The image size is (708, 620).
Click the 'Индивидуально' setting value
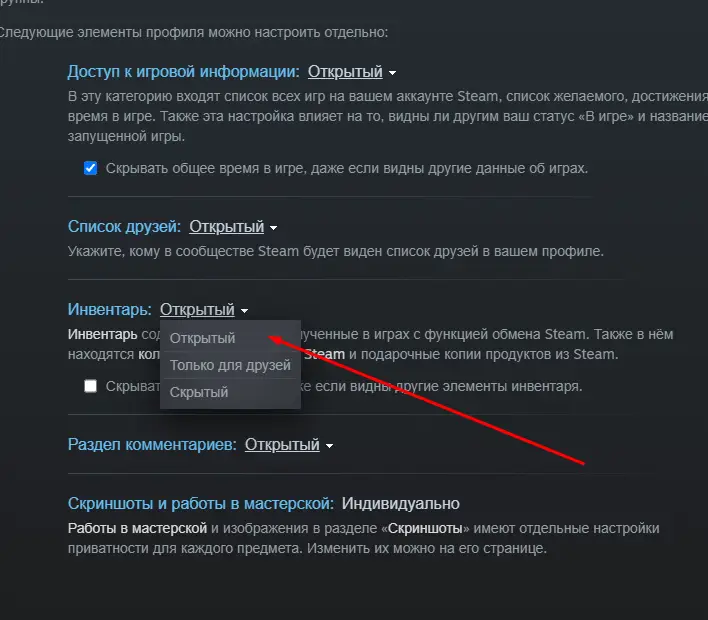(x=401, y=503)
